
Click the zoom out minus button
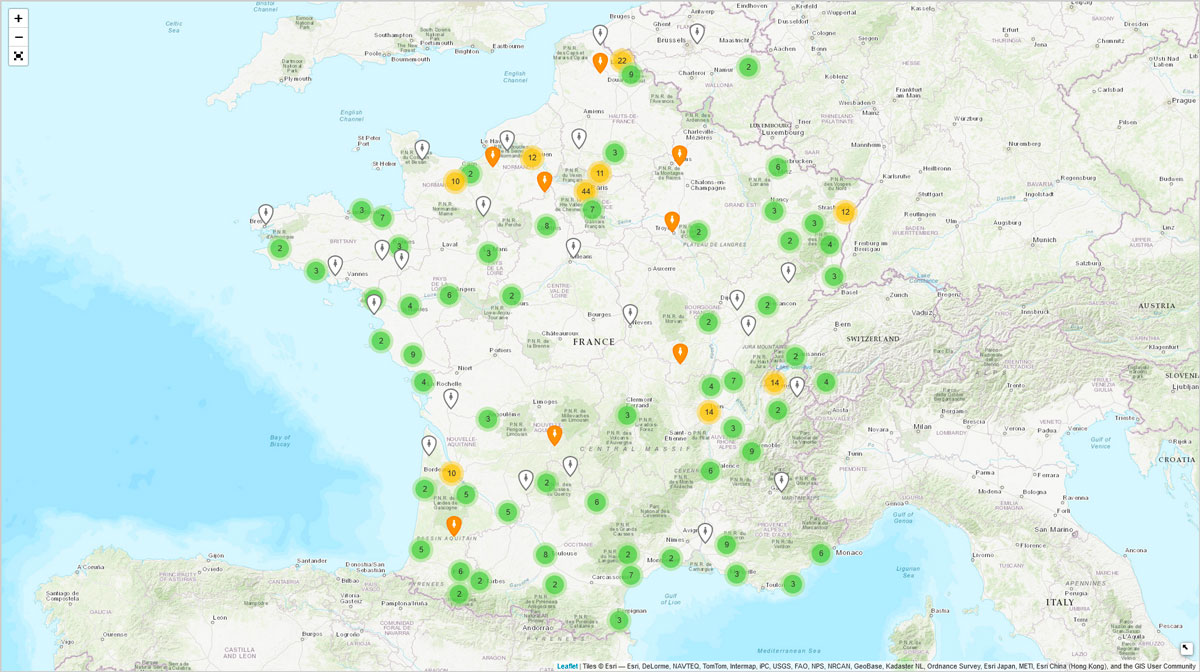tap(18, 37)
